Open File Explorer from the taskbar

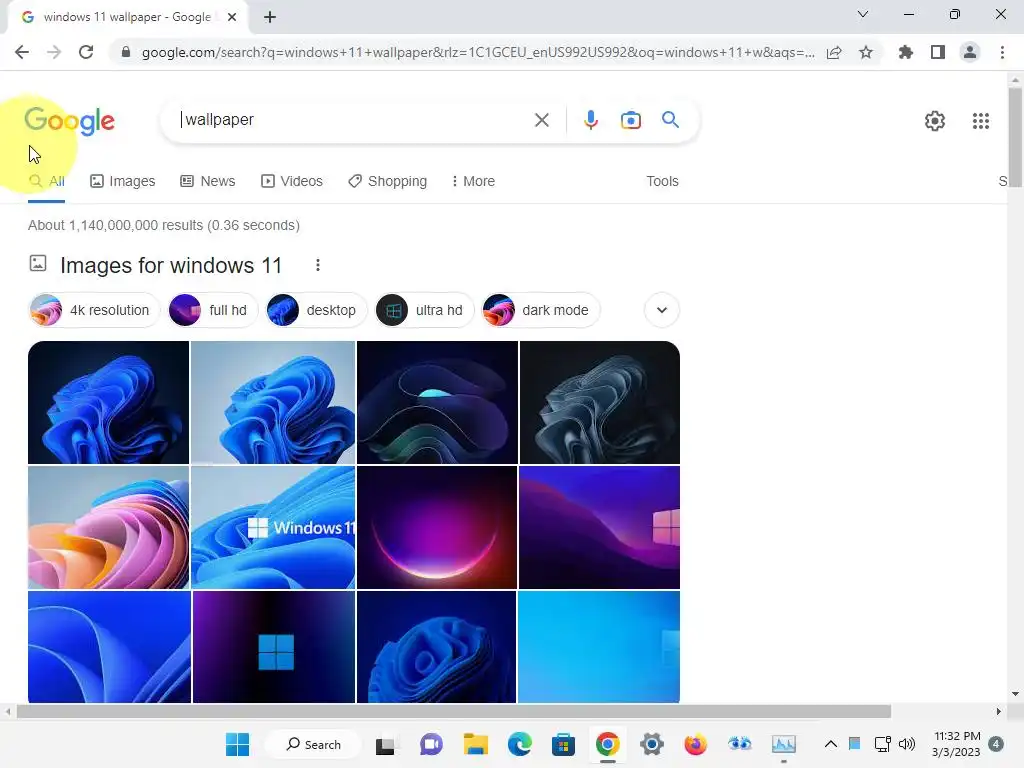click(x=475, y=744)
